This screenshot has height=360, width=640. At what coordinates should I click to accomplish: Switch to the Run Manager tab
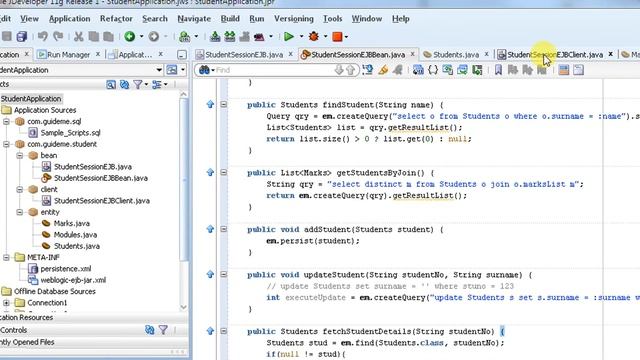tap(68, 54)
